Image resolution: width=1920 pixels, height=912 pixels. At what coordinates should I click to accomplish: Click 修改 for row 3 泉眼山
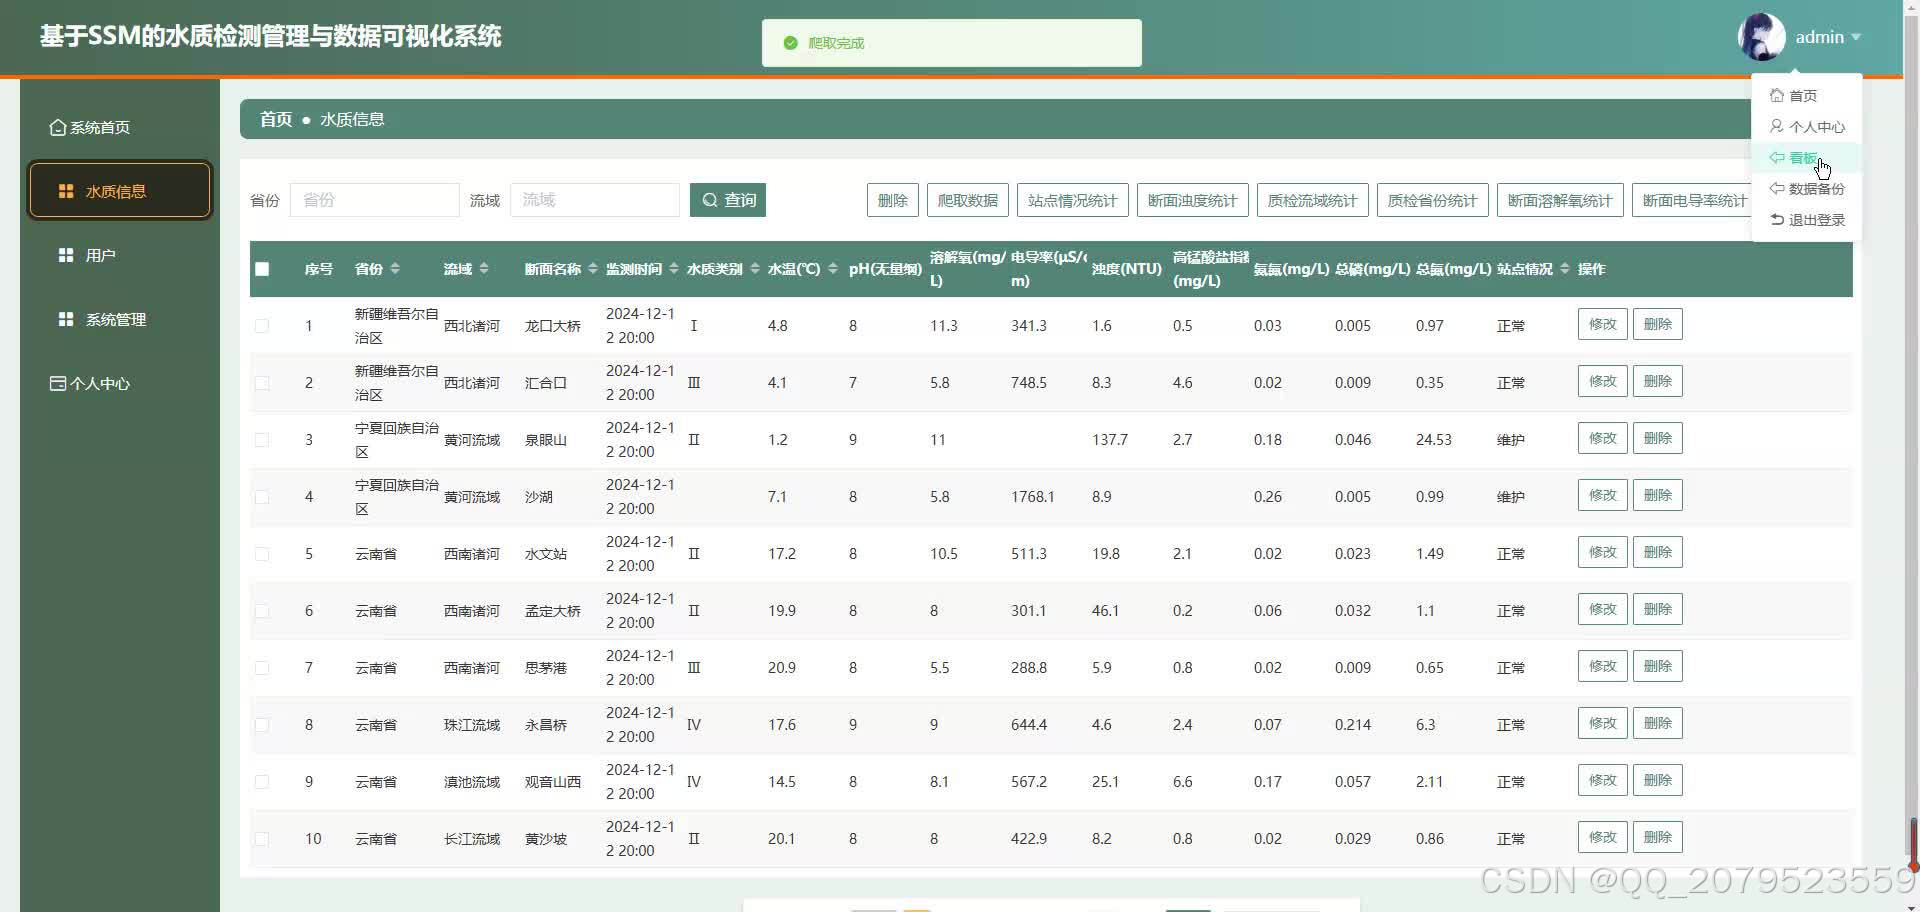tap(1602, 438)
